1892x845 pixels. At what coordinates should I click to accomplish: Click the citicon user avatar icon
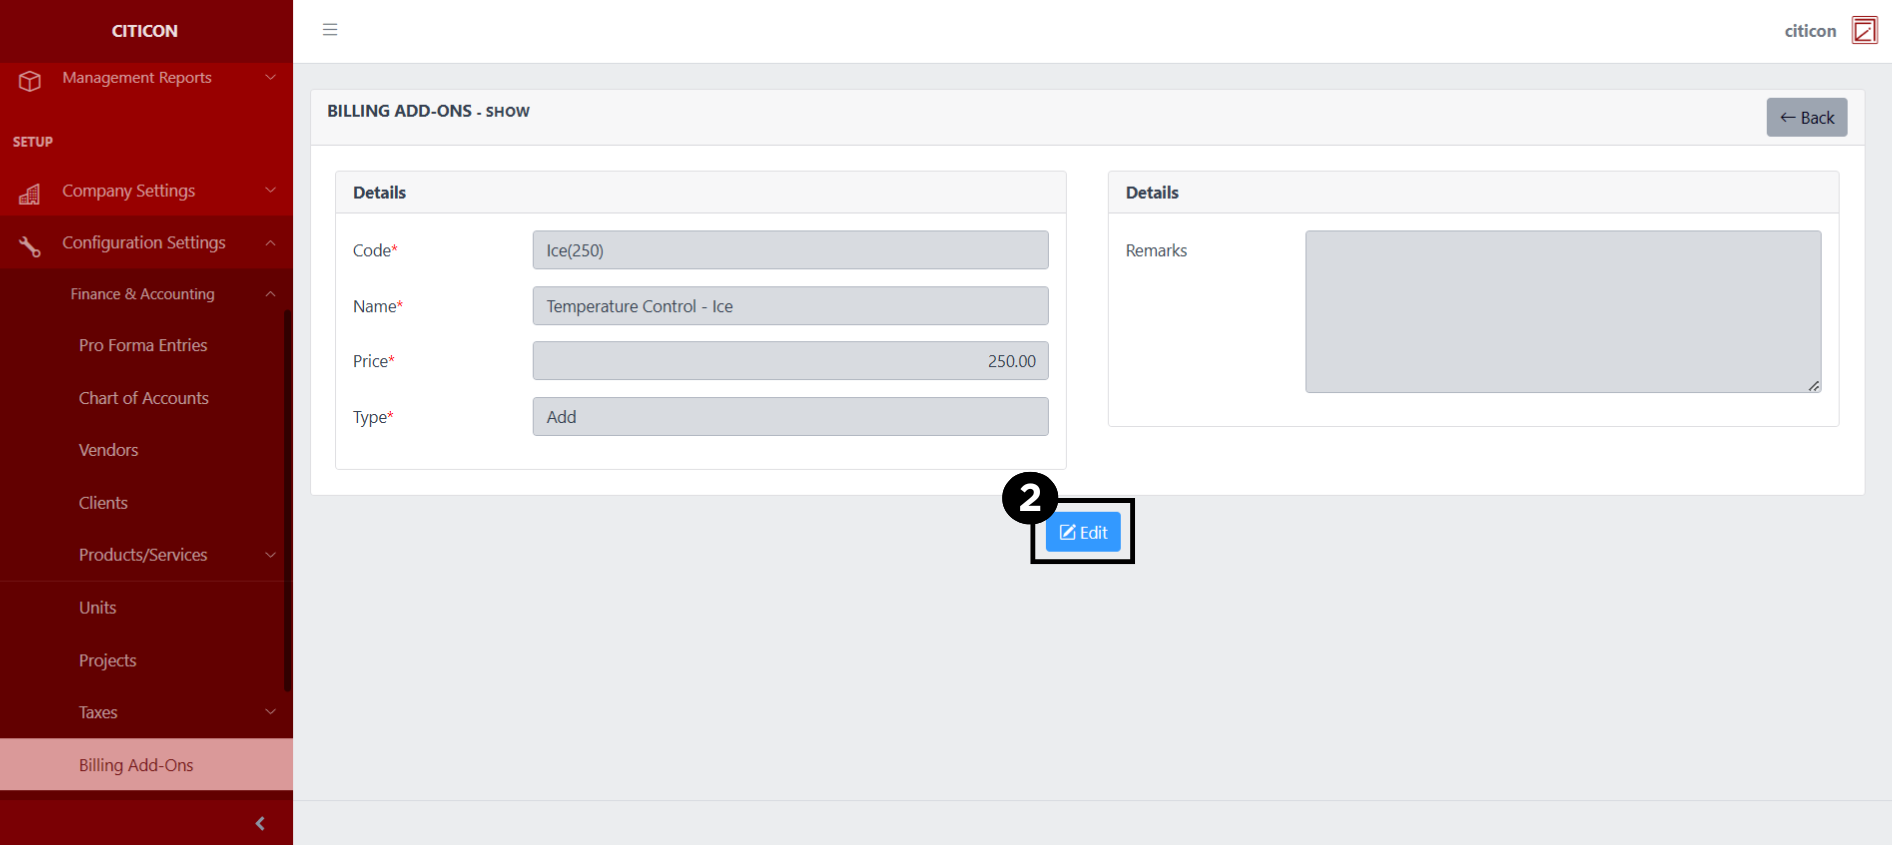tap(1864, 30)
